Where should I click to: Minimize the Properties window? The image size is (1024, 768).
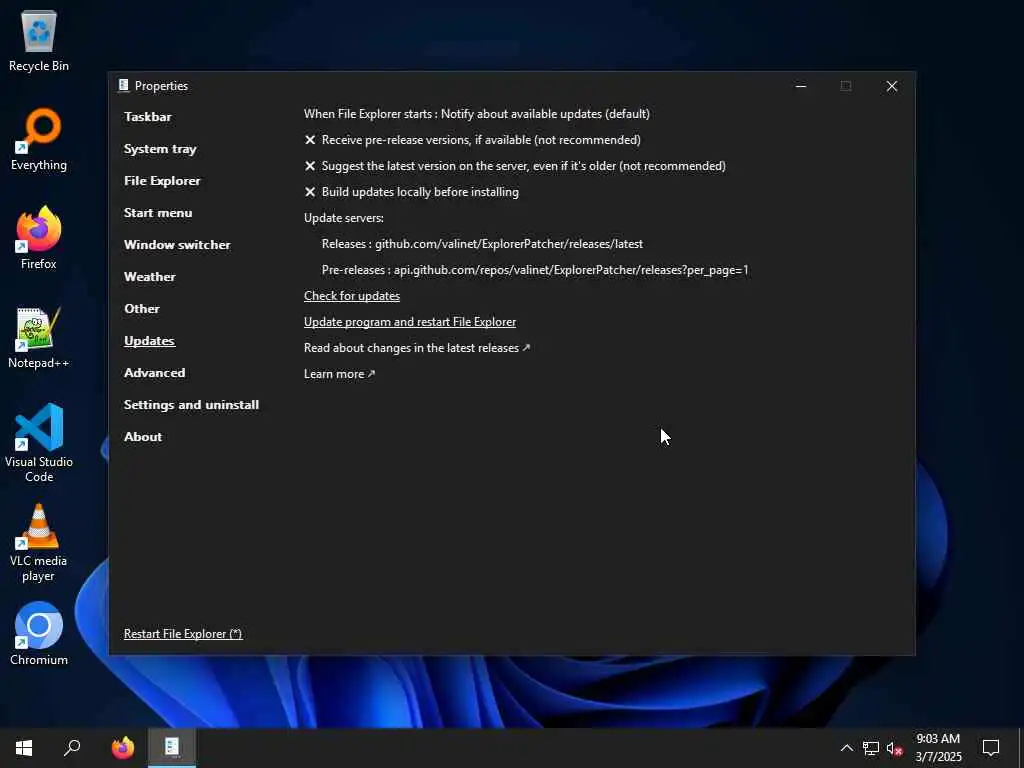pos(801,86)
